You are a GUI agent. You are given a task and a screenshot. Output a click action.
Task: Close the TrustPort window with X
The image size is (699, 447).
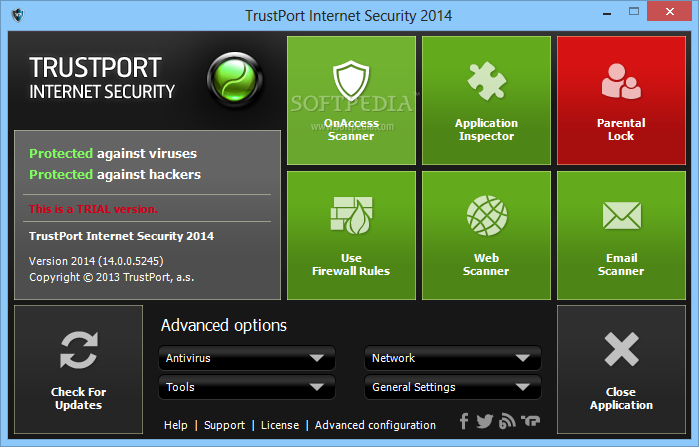coord(670,11)
